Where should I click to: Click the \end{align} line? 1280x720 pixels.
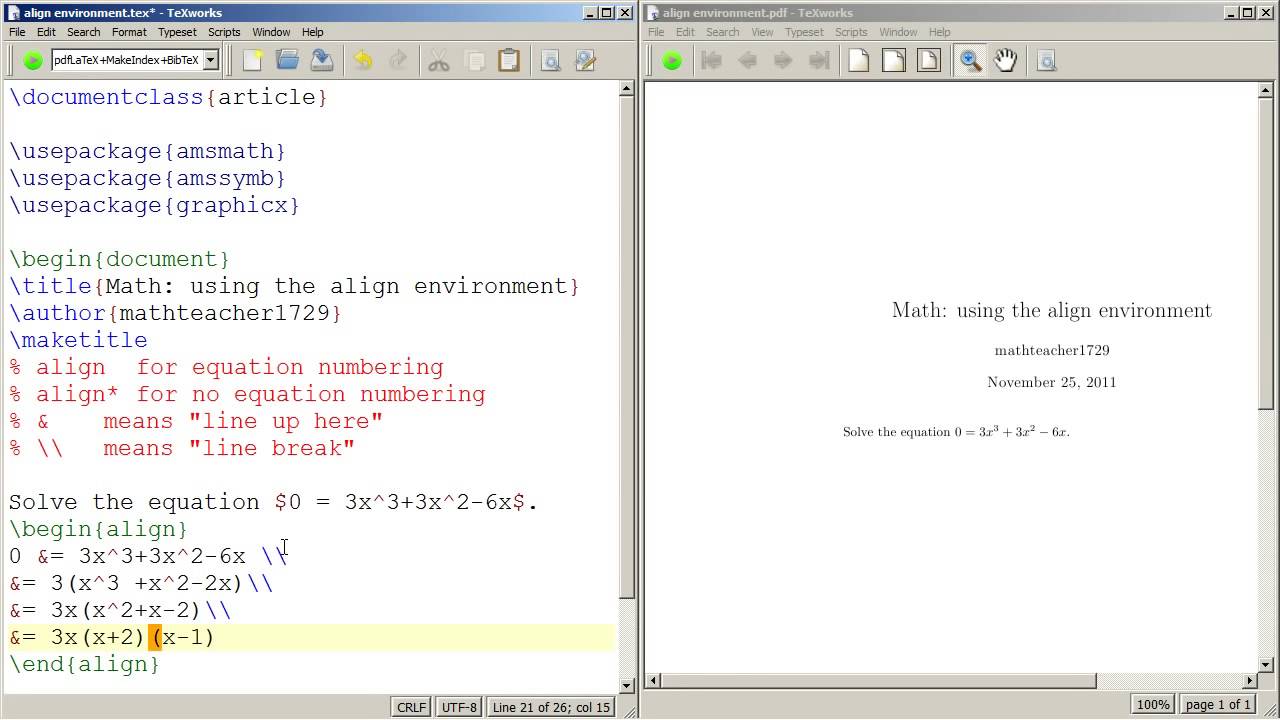[x=84, y=664]
